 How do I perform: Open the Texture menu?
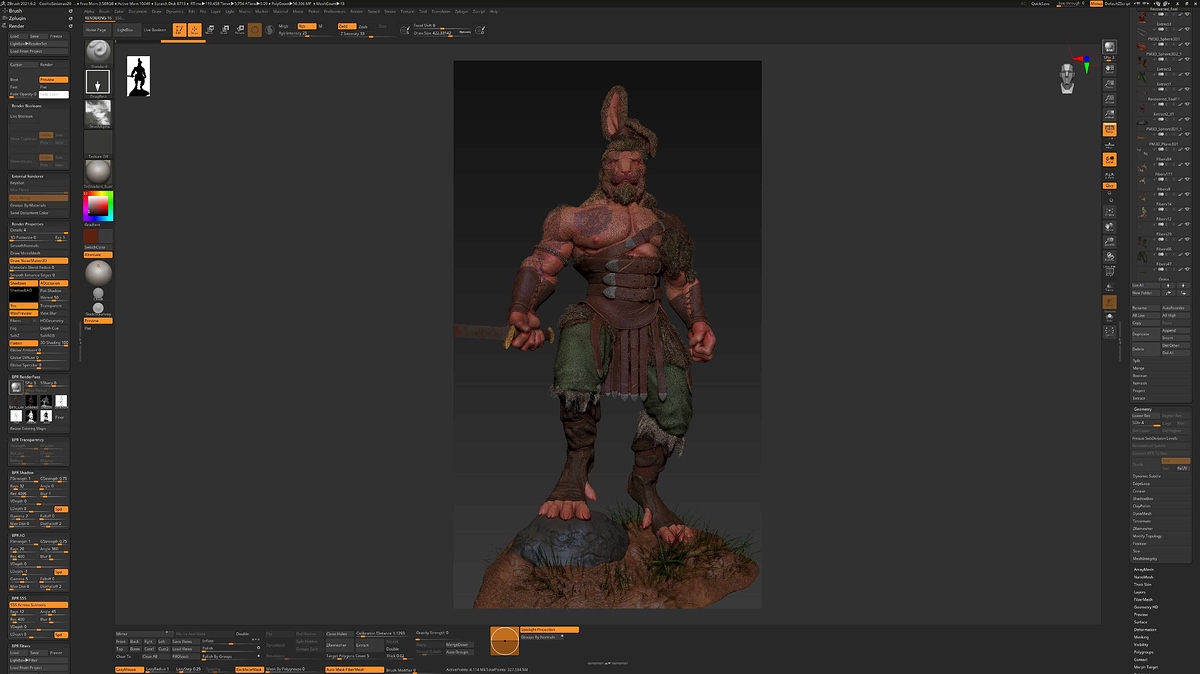pyautogui.click(x=407, y=11)
